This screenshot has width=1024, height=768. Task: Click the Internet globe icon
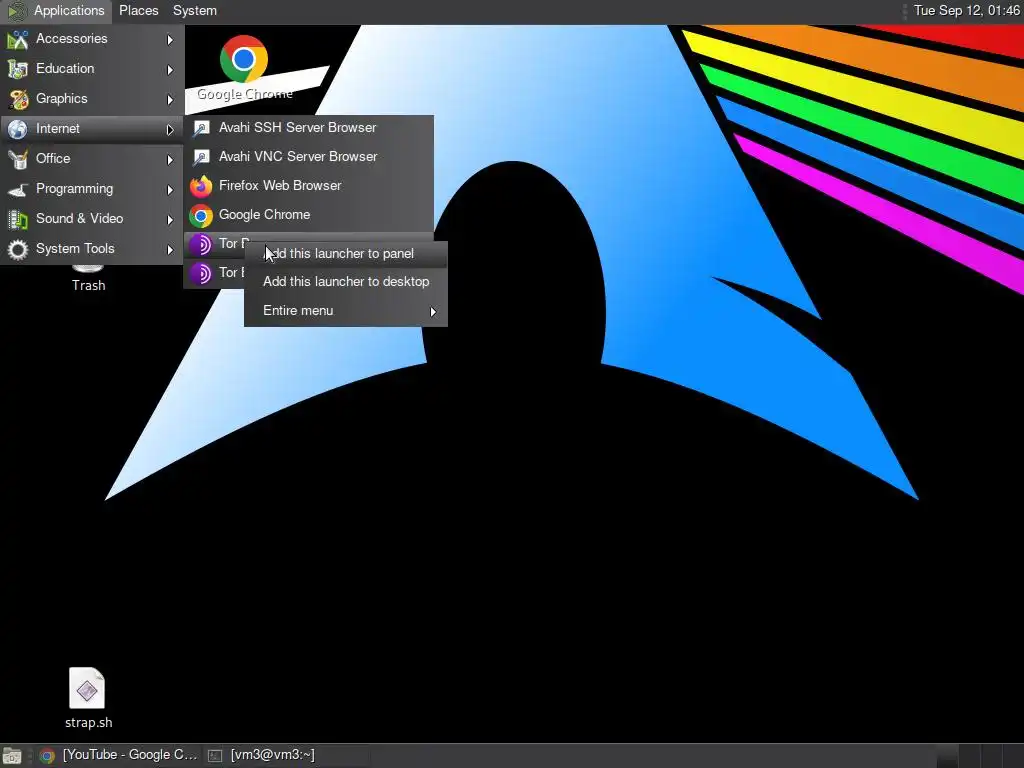point(18,129)
